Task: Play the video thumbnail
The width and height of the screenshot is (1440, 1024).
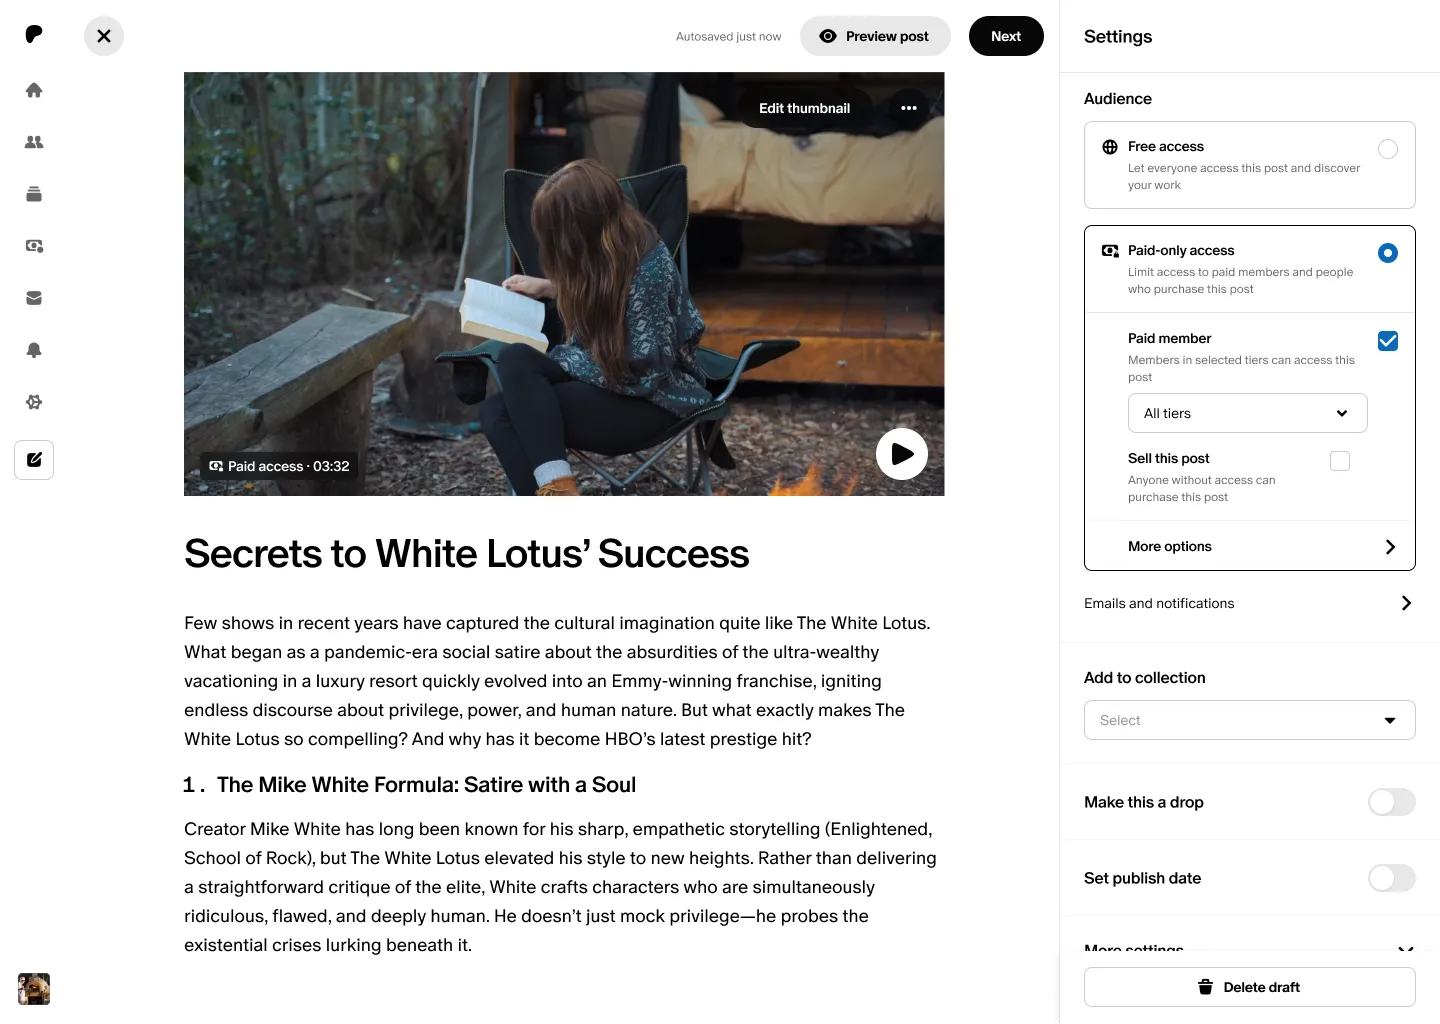Action: (902, 454)
